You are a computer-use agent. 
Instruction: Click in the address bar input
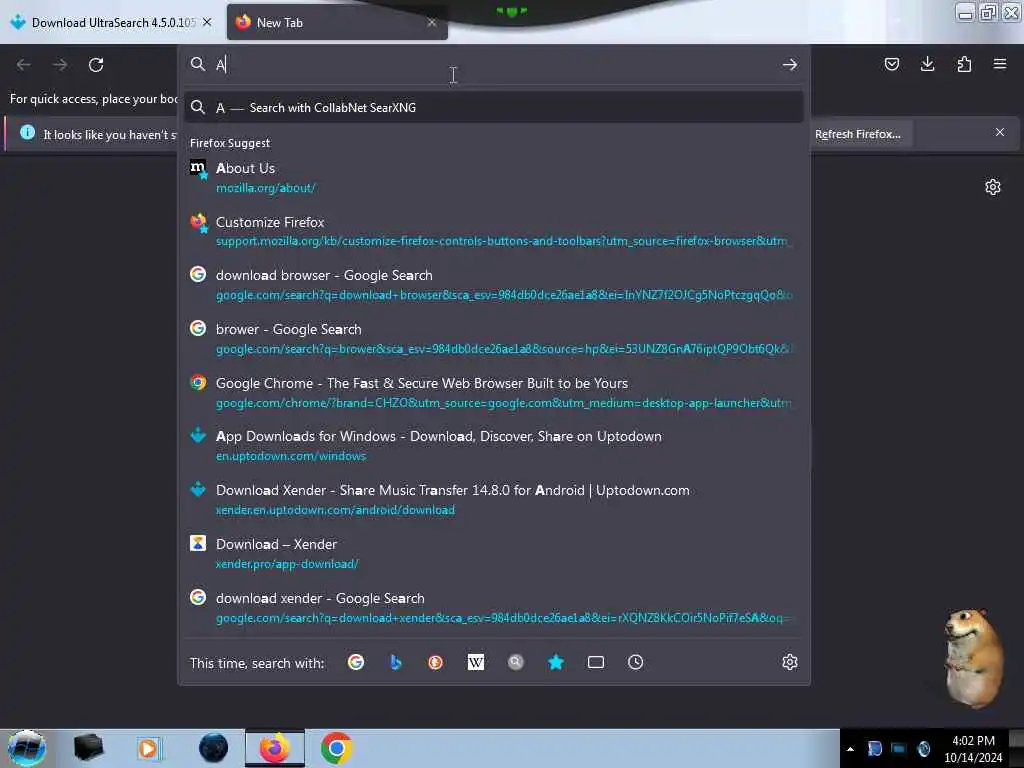tap(496, 64)
